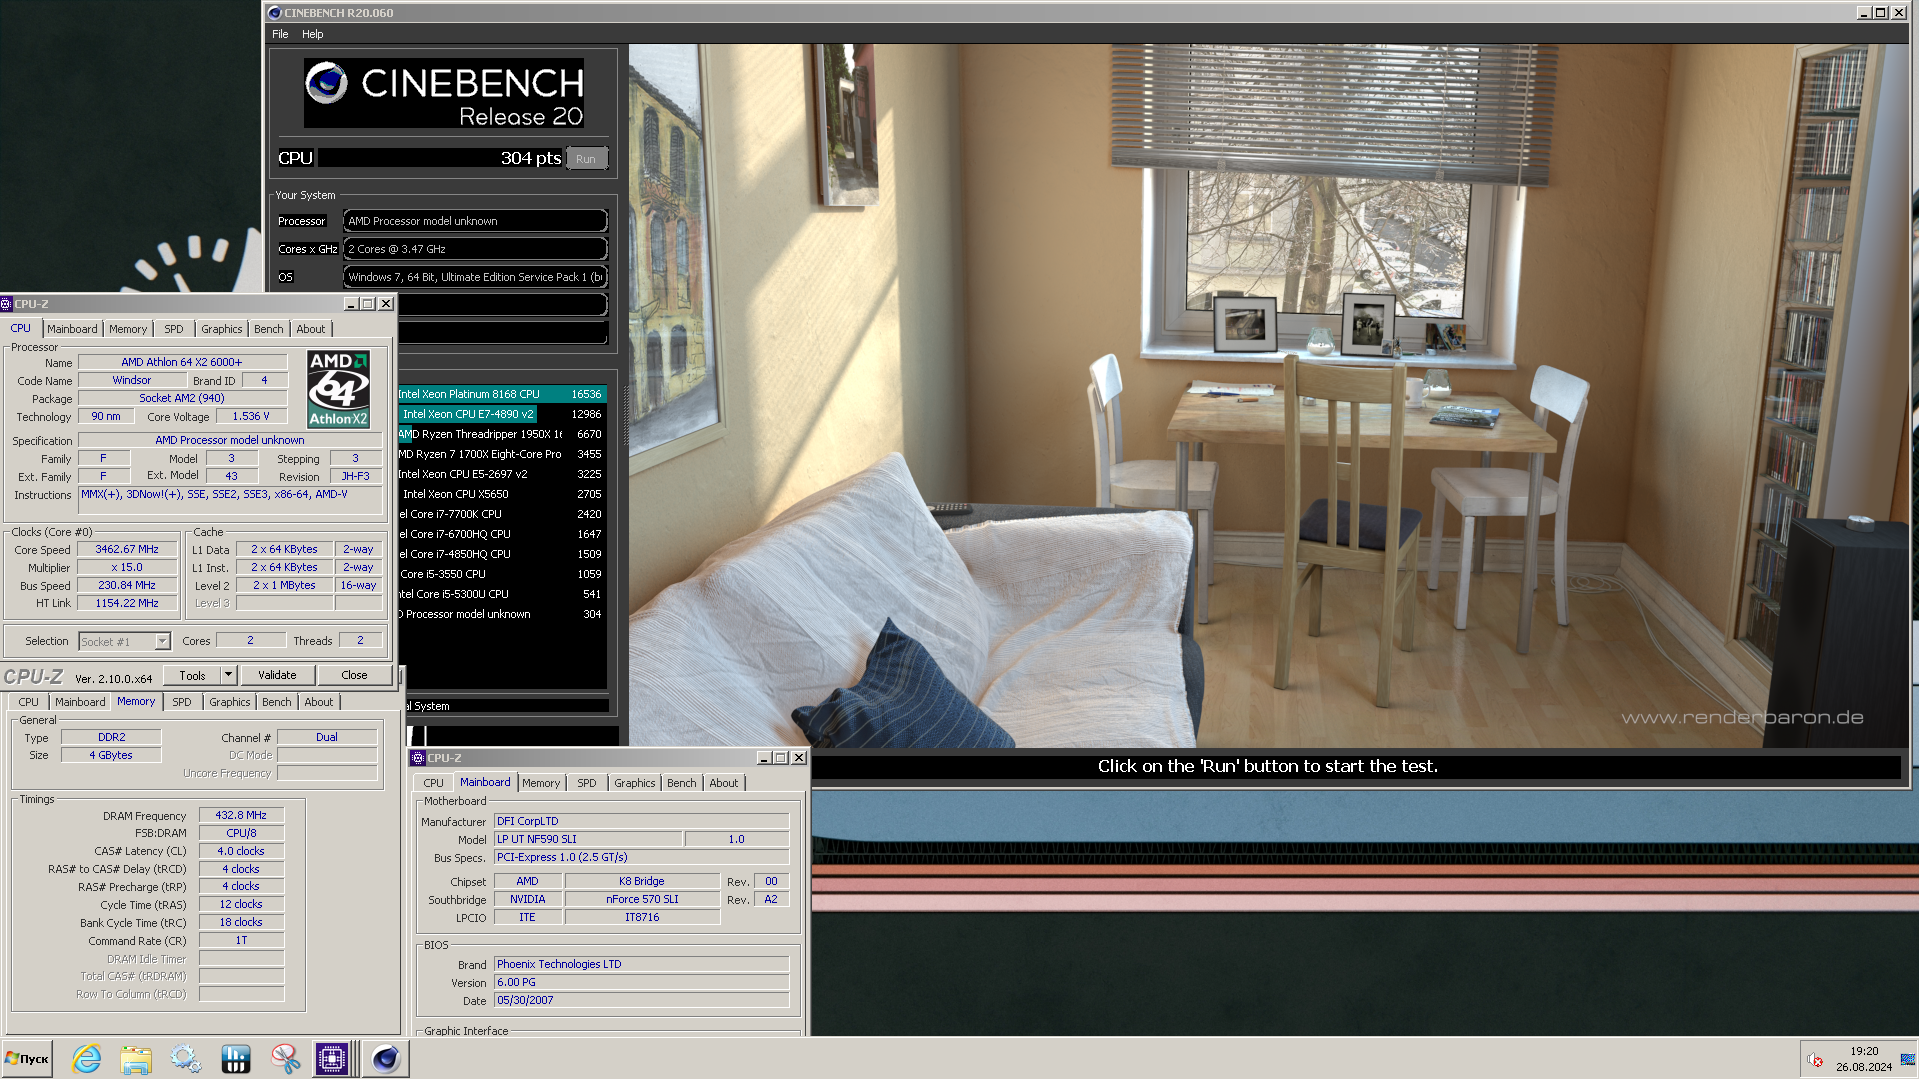1919x1079 pixels.
Task: Launch Snipping Tool scissors icon in taskbar
Action: coord(285,1058)
